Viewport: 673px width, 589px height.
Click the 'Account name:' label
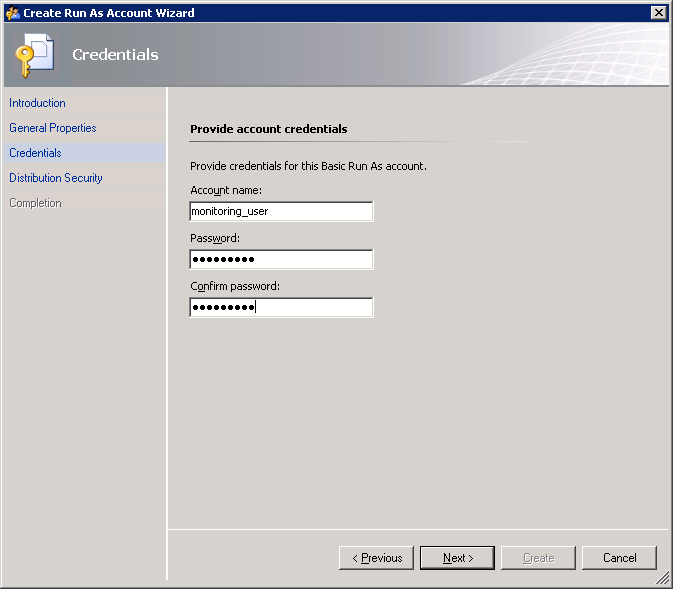(226, 190)
